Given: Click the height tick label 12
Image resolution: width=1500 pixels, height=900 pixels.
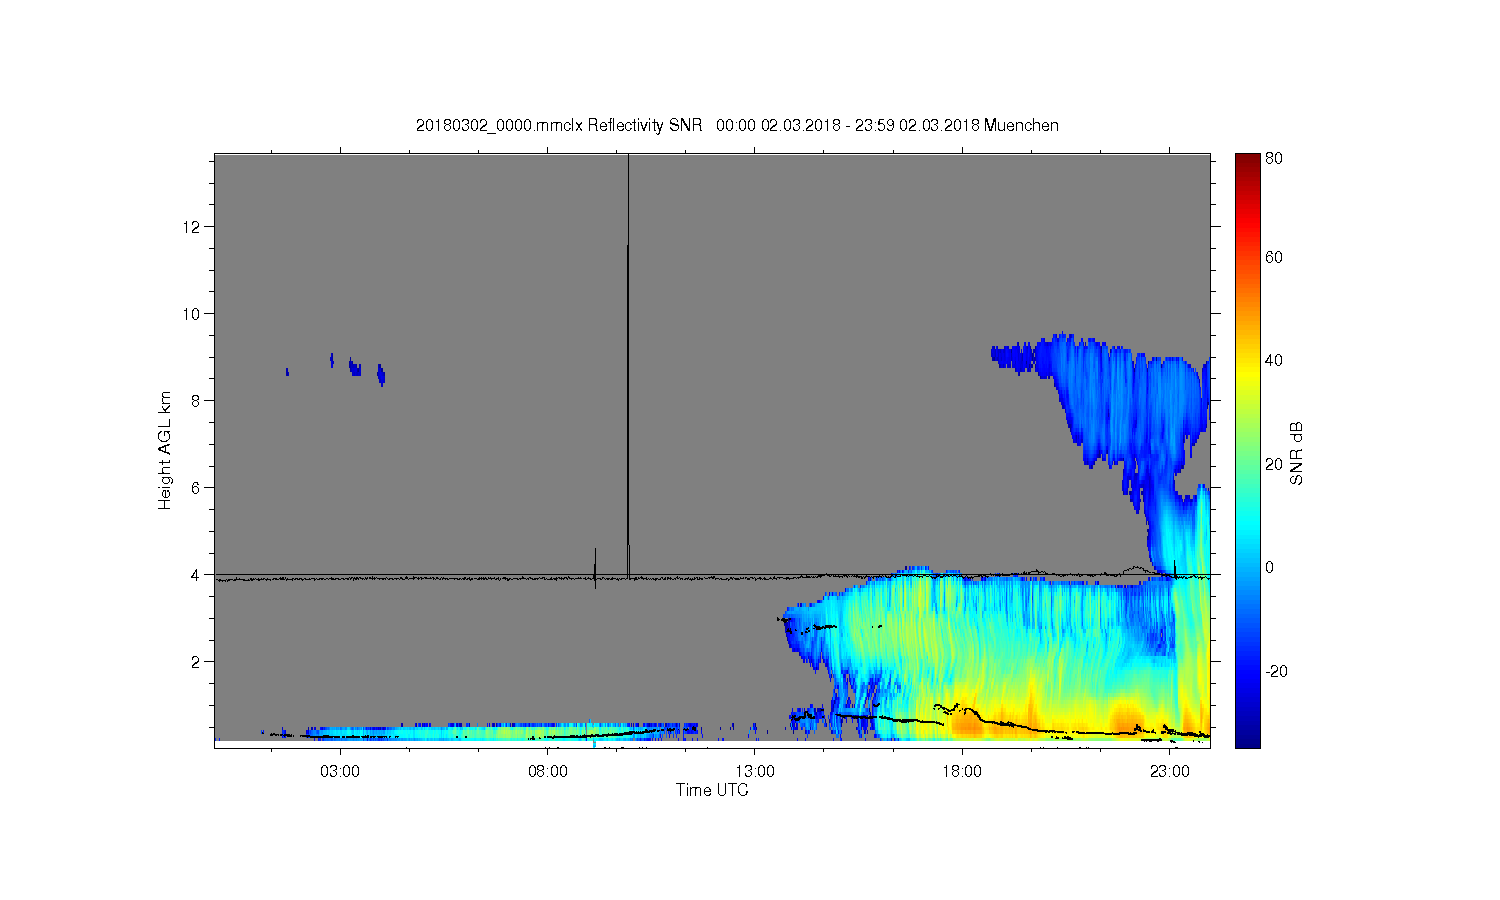Looking at the screenshot, I should click(192, 227).
